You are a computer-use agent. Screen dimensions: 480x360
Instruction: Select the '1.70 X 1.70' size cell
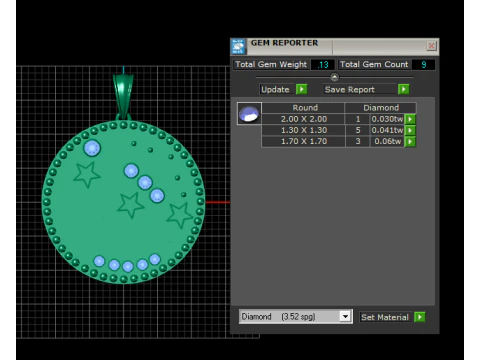(303, 141)
